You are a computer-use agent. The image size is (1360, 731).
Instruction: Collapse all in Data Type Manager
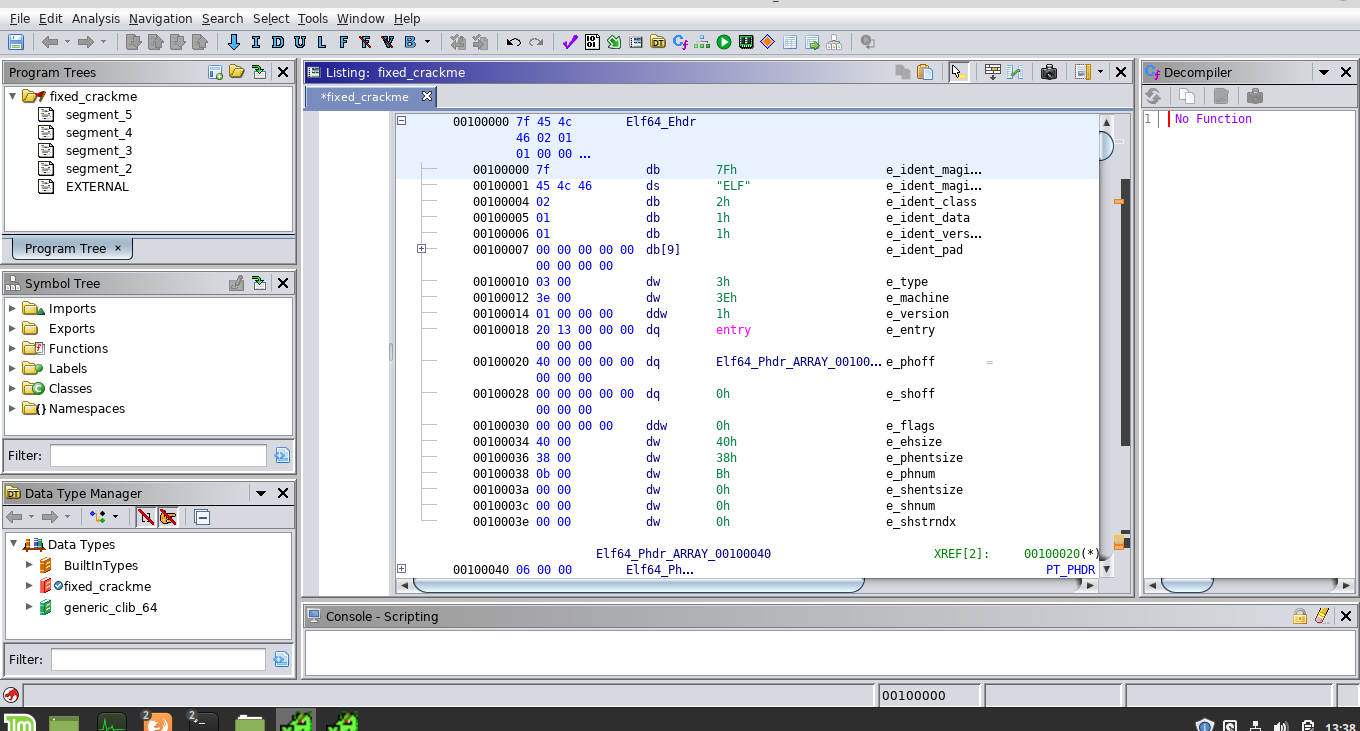(x=202, y=517)
